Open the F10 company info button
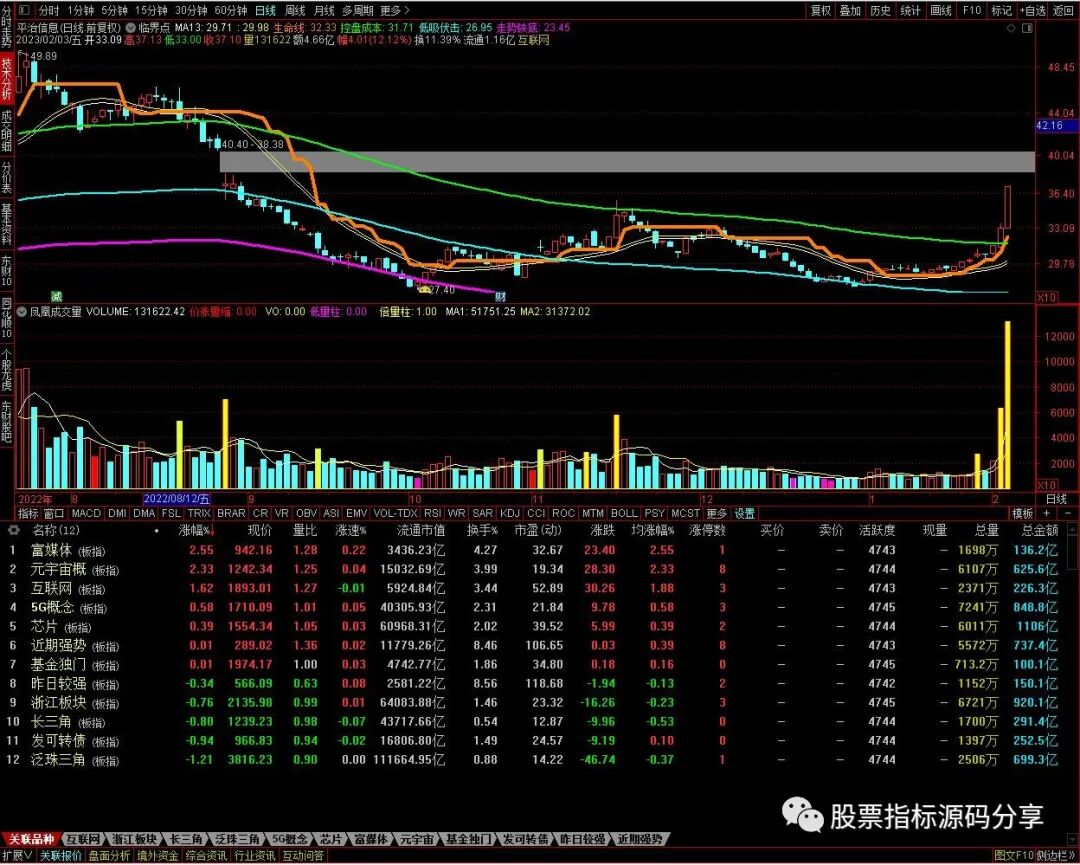This screenshot has height=865, width=1080. point(972,10)
